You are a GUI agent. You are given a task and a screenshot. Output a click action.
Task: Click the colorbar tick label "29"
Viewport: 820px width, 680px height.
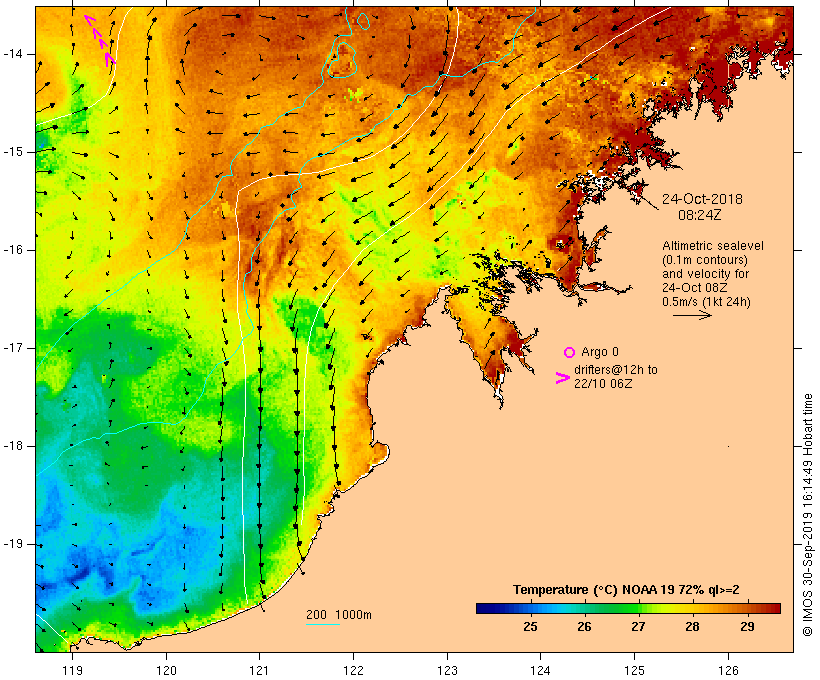(747, 626)
